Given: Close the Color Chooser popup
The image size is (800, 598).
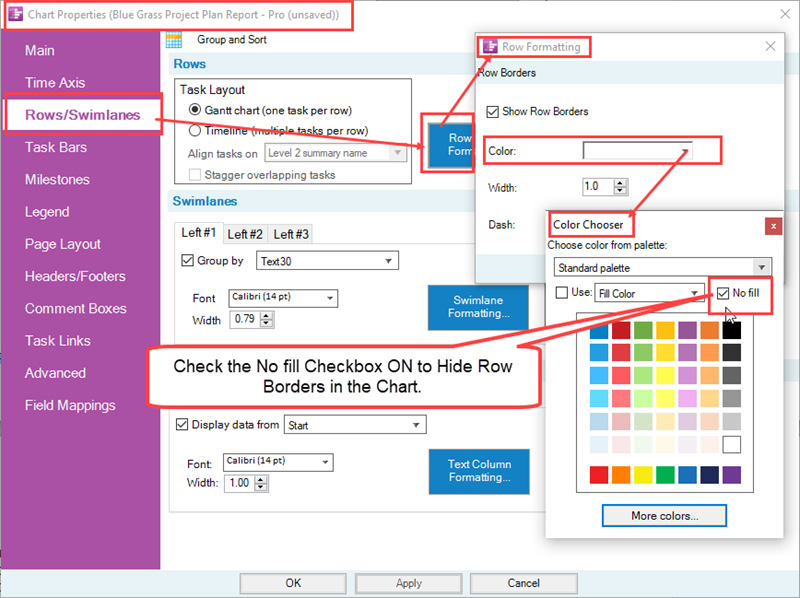Looking at the screenshot, I should click(773, 226).
